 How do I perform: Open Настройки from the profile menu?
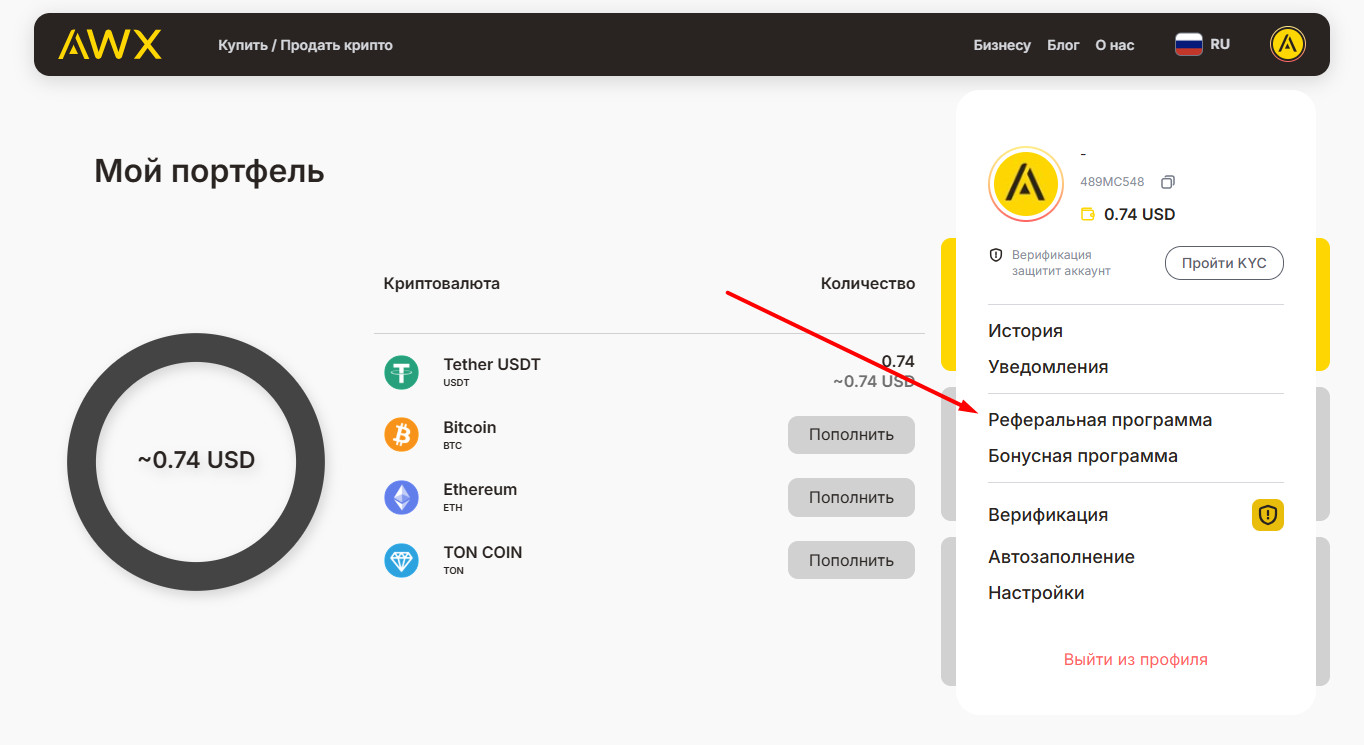point(1036,593)
